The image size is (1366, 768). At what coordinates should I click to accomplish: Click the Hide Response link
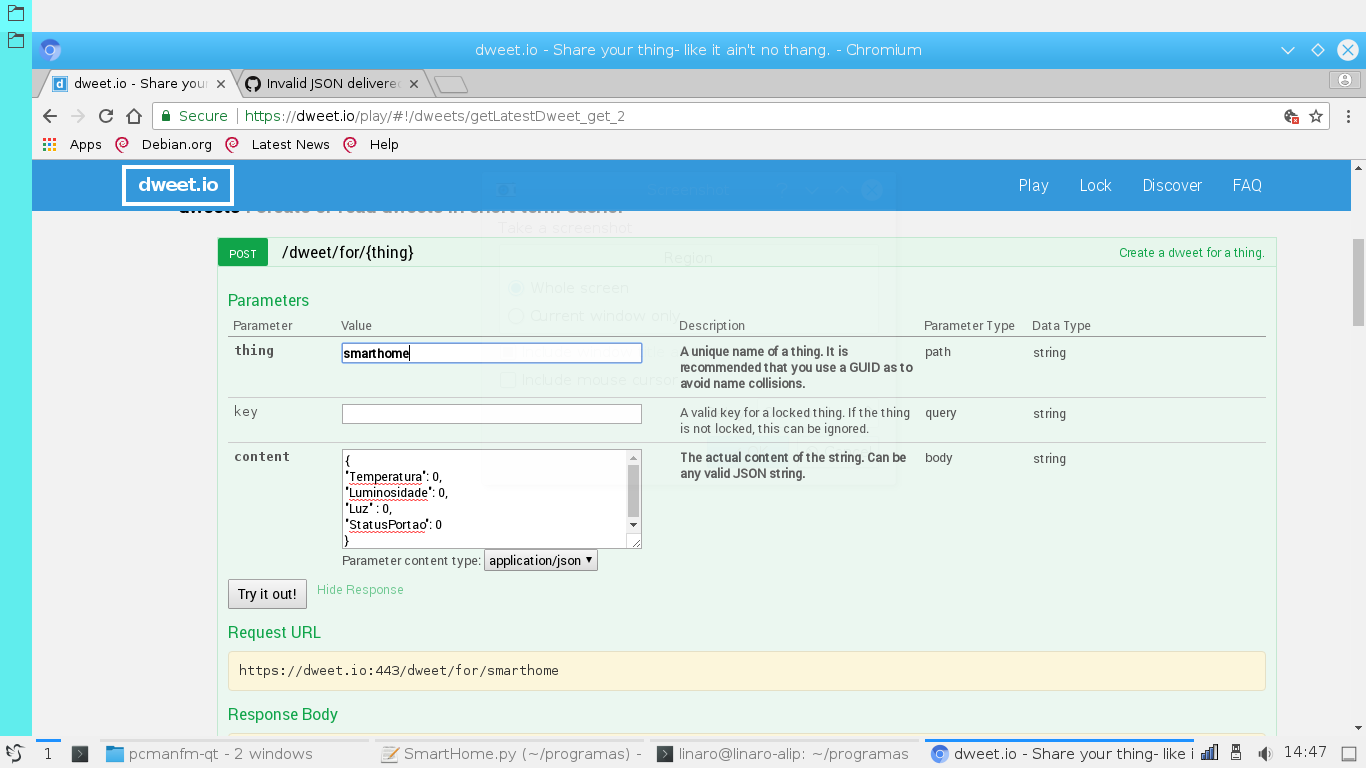coord(360,590)
